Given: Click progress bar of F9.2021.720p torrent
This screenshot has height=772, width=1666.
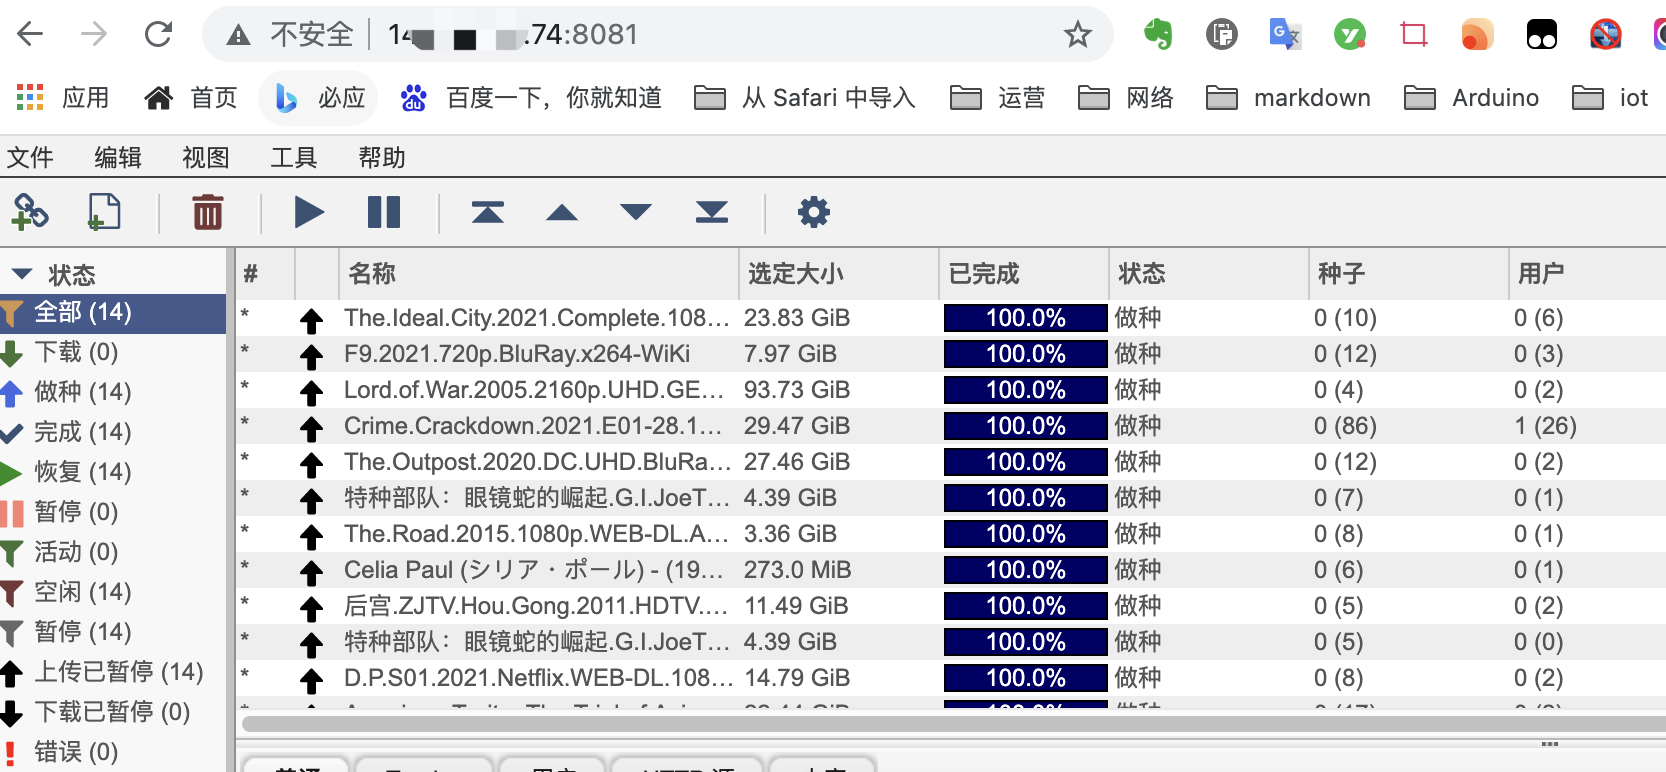Looking at the screenshot, I should click(1025, 354).
